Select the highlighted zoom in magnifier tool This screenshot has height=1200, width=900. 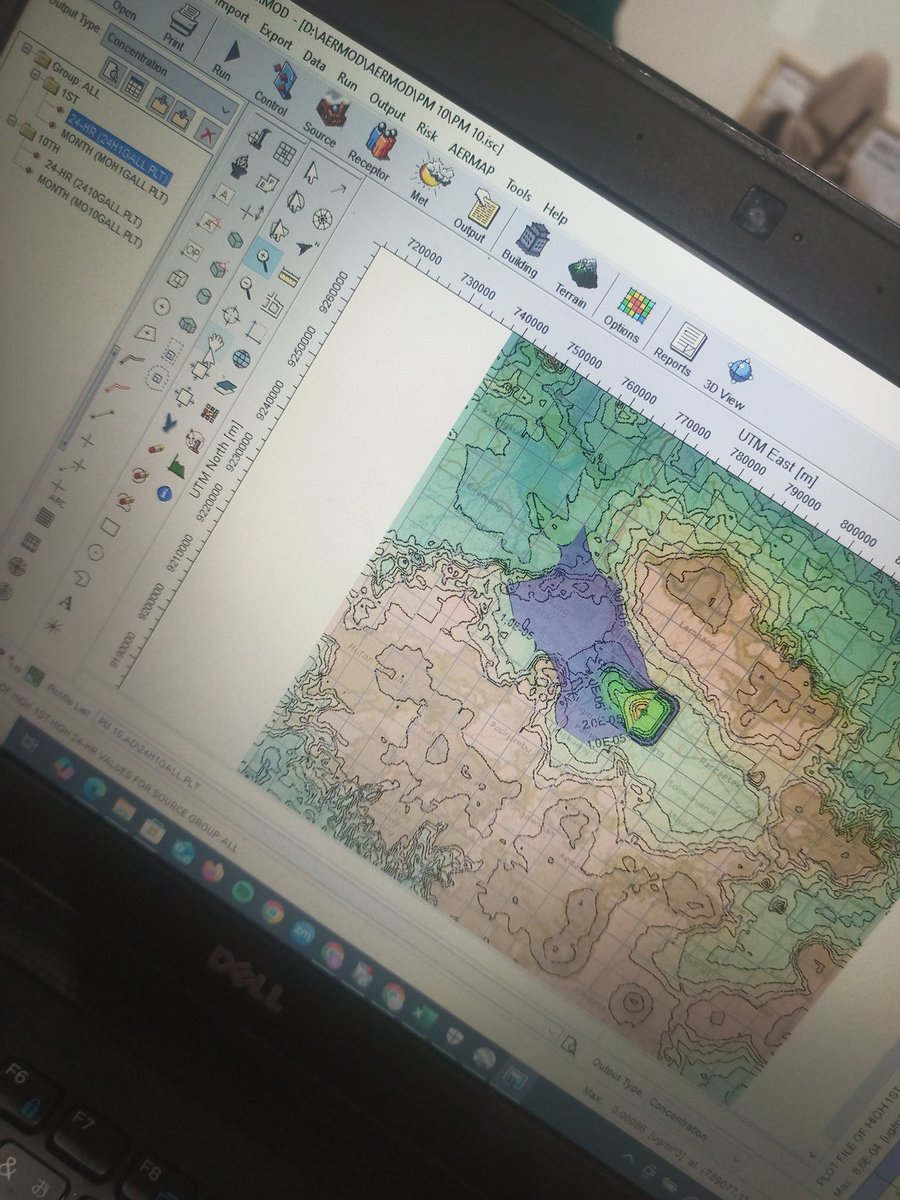click(265, 257)
